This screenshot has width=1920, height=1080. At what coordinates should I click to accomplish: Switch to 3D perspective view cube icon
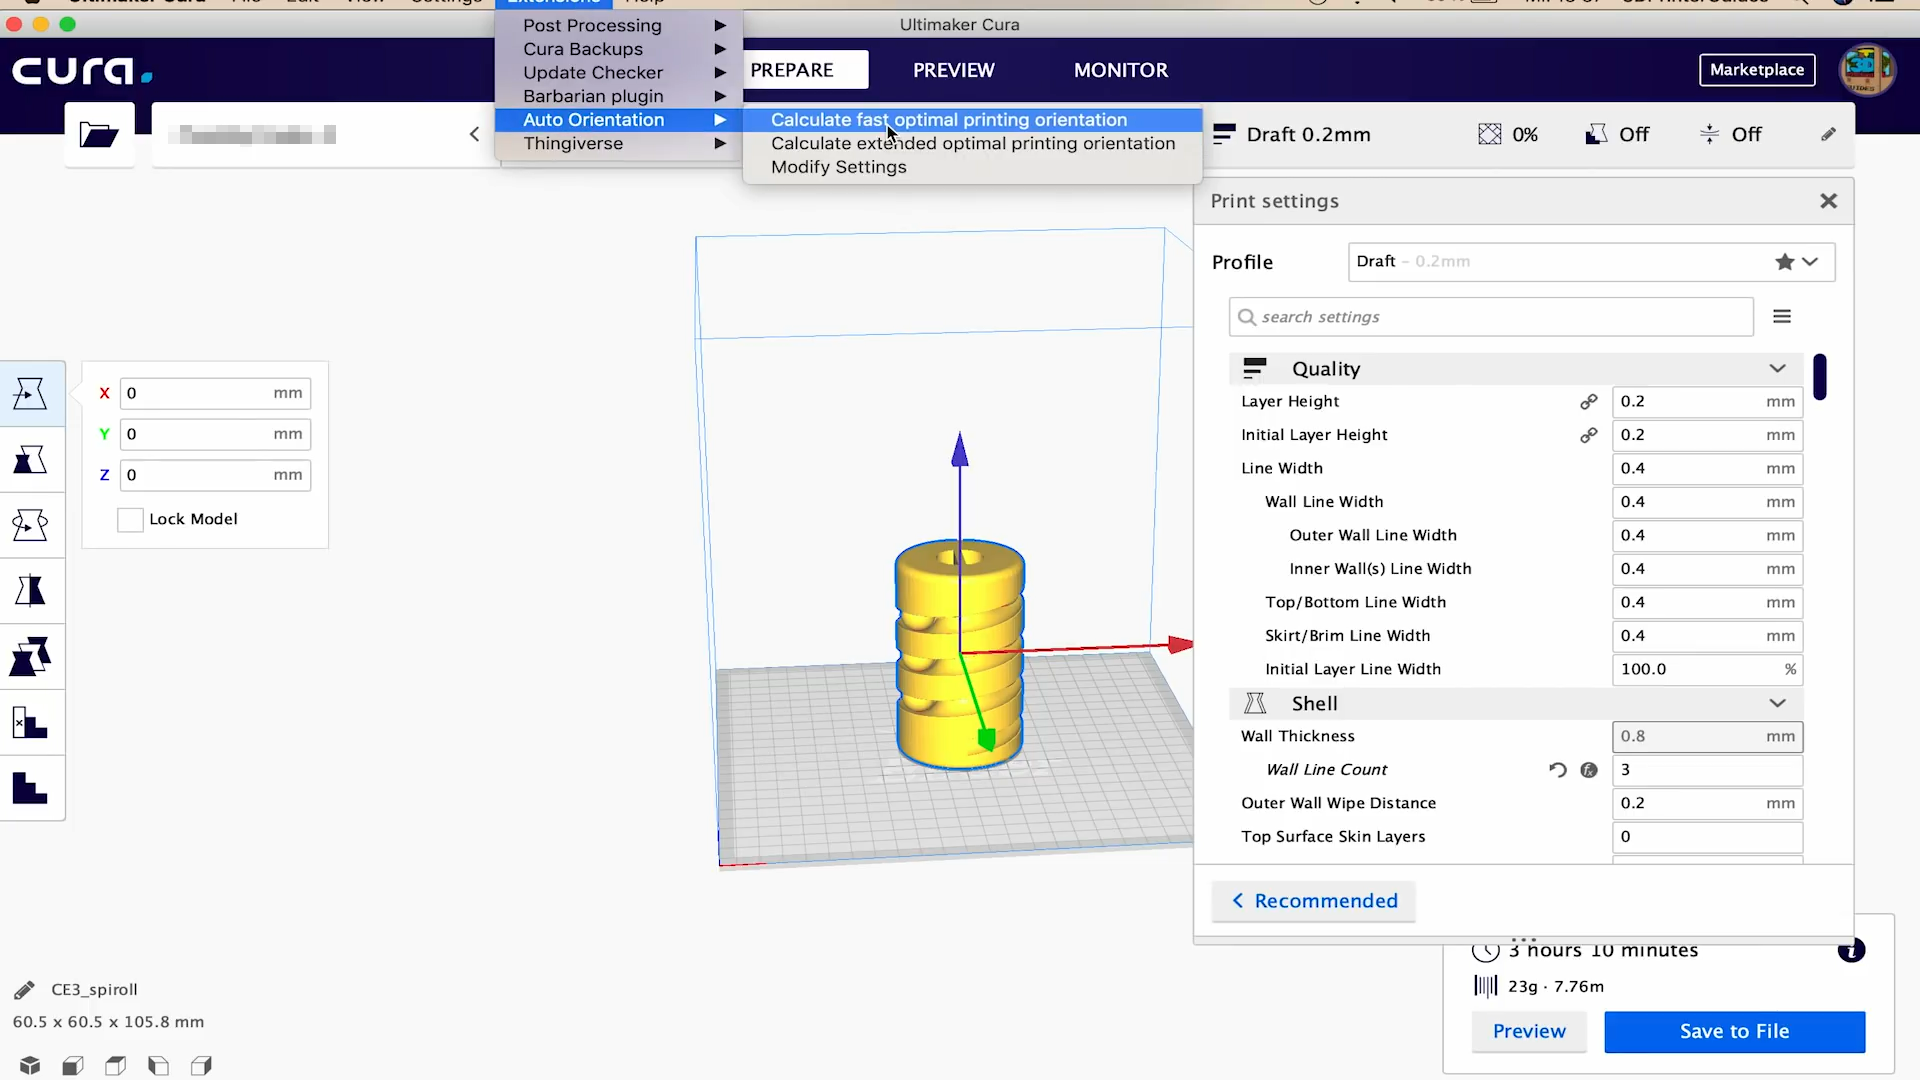click(x=30, y=1065)
